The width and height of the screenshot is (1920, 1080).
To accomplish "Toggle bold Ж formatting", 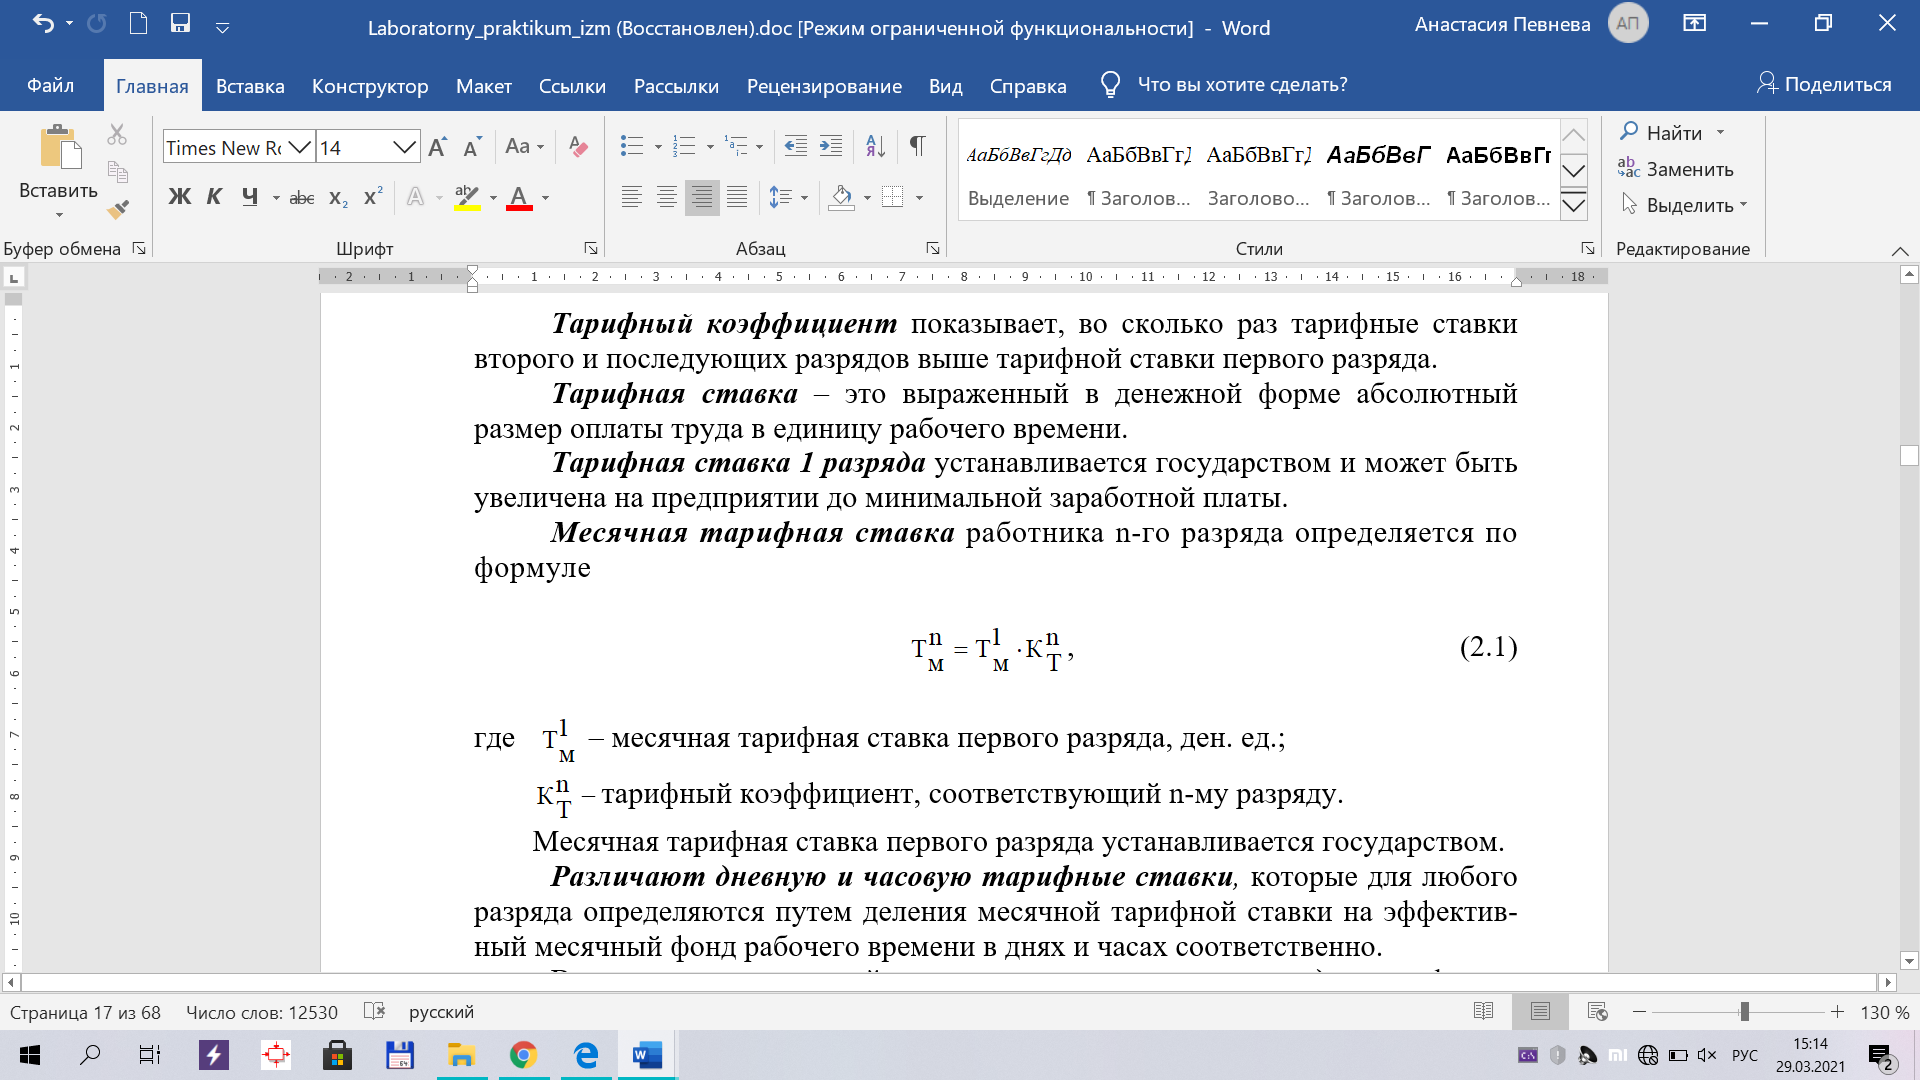I will coord(179,197).
